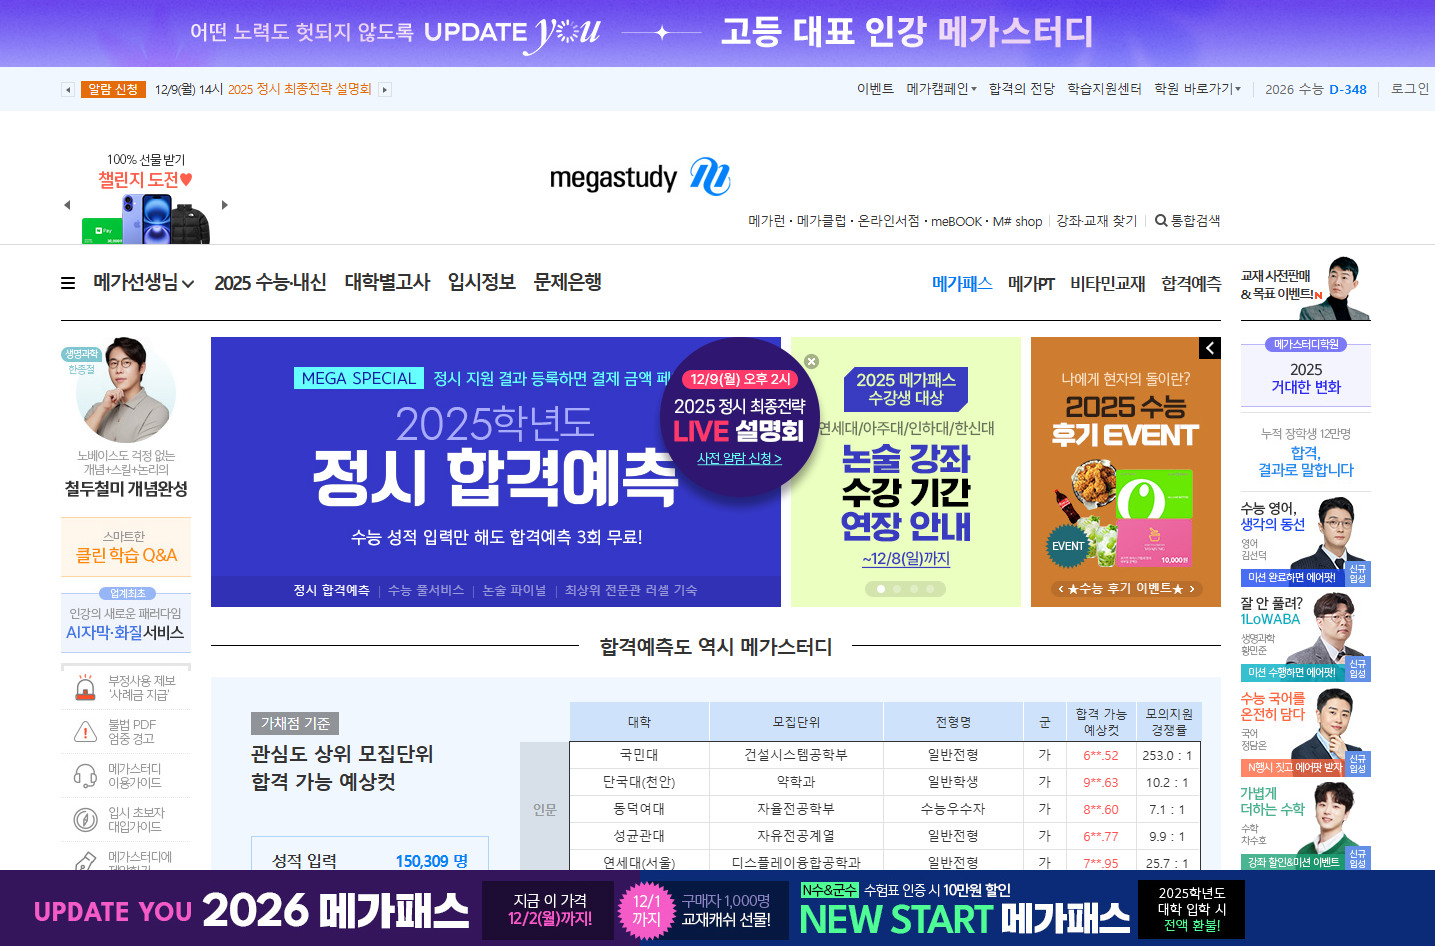Click the left arrow beside the challenge banner
The image size is (1435, 946).
(67, 204)
